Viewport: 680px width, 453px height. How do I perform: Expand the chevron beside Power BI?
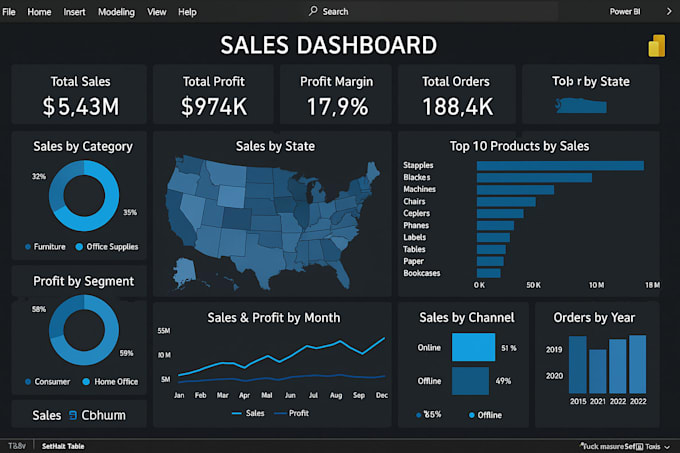coord(669,12)
